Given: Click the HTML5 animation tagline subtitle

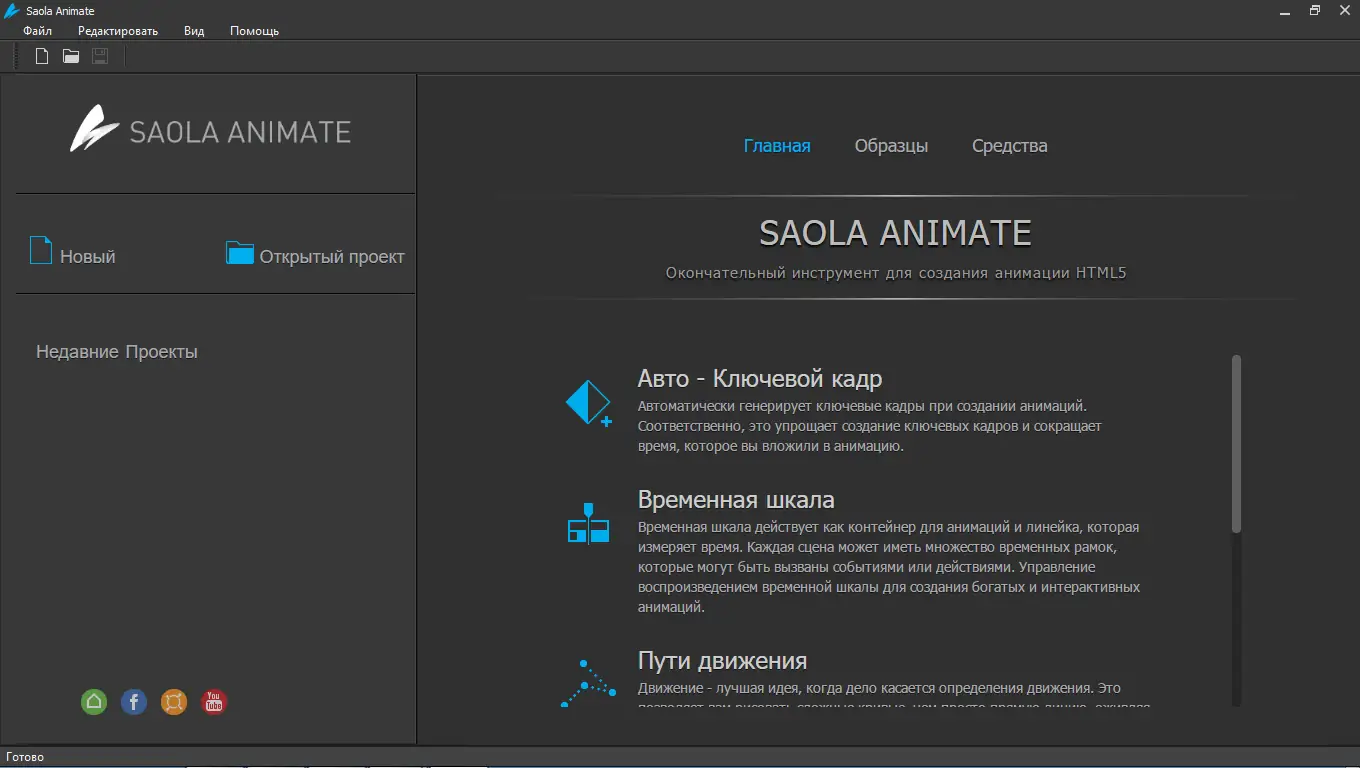Looking at the screenshot, I should 896,273.
